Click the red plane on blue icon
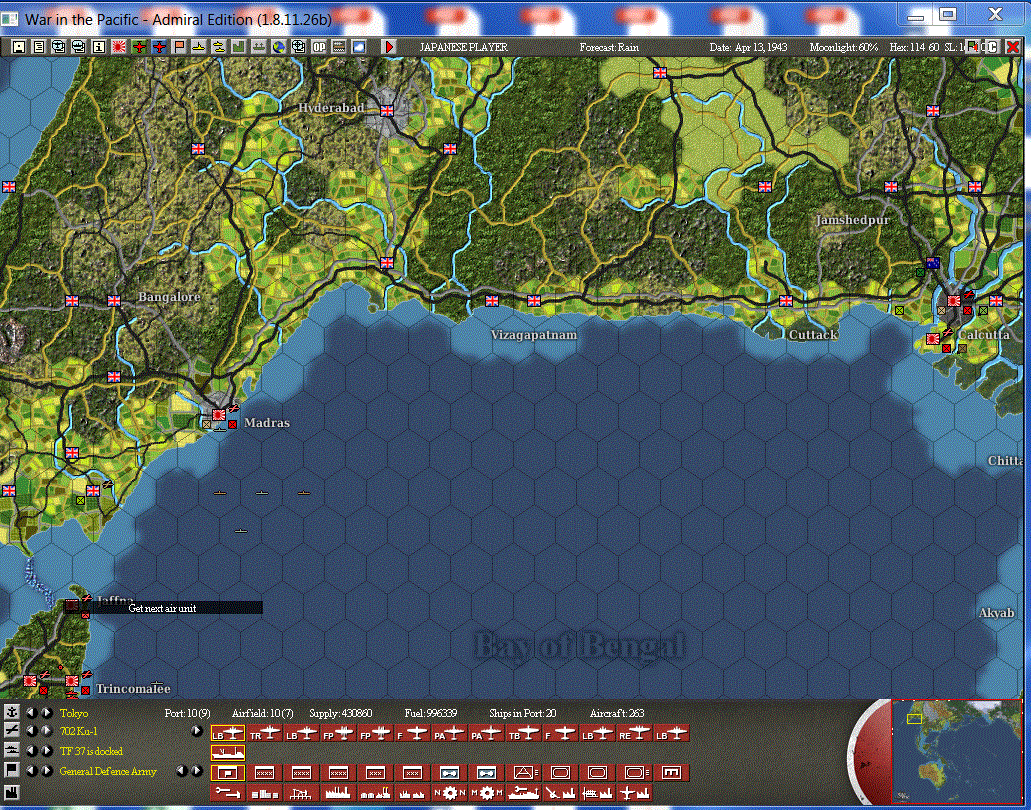 point(159,47)
